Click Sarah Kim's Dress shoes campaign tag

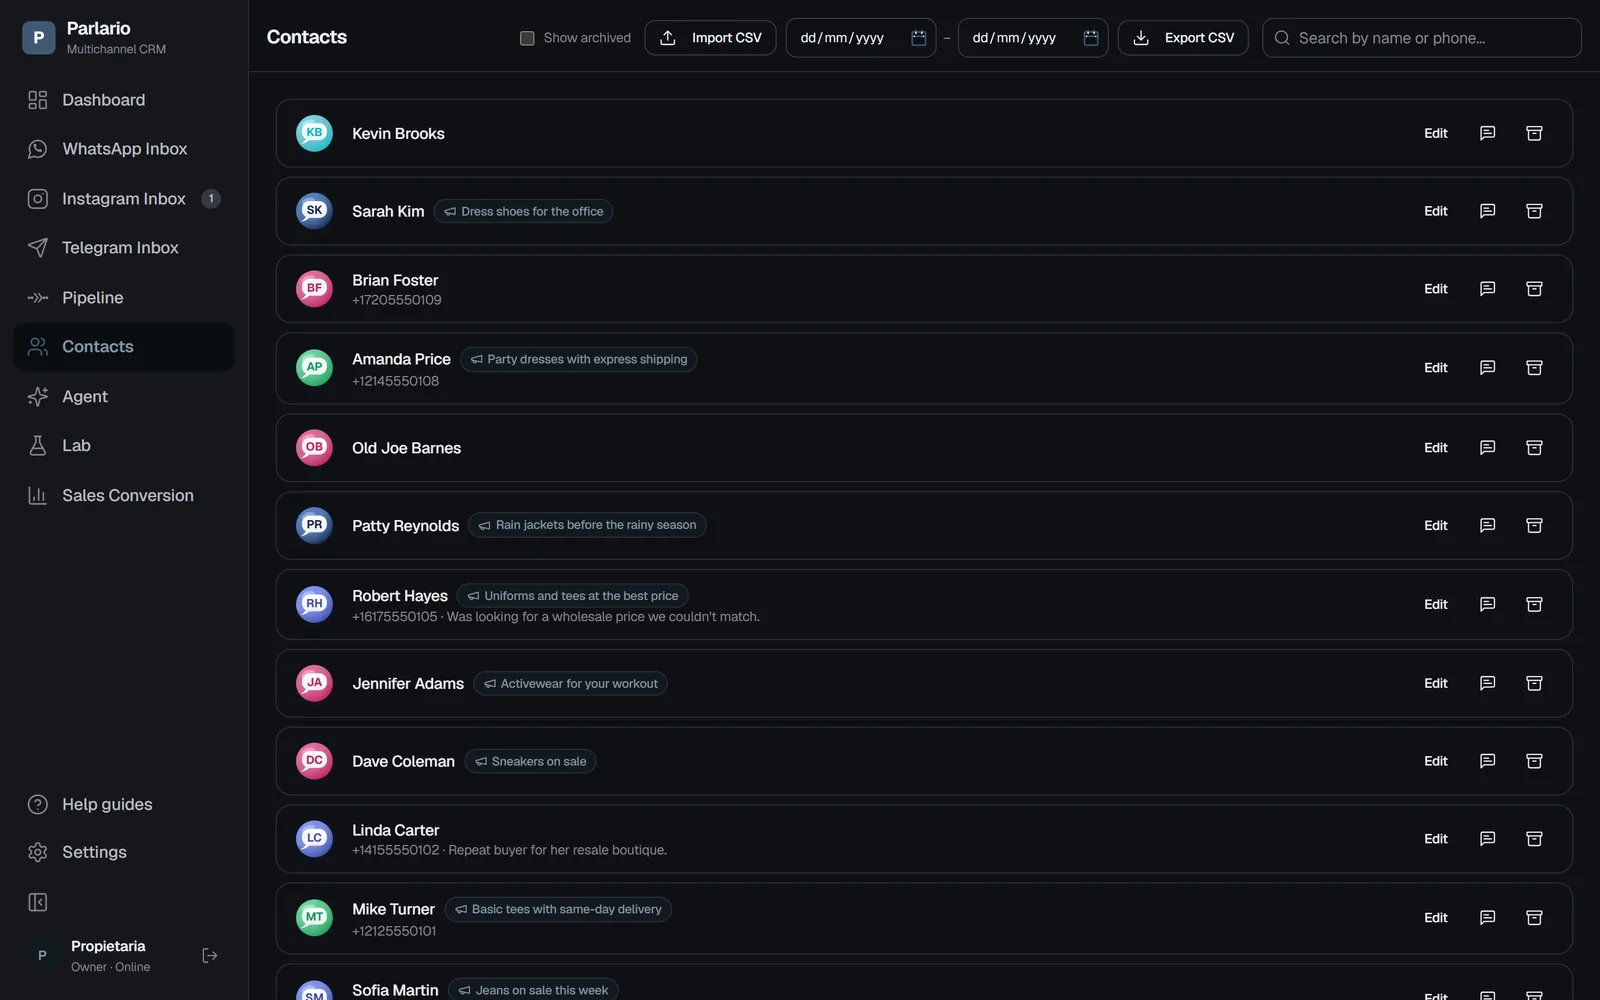[523, 211]
